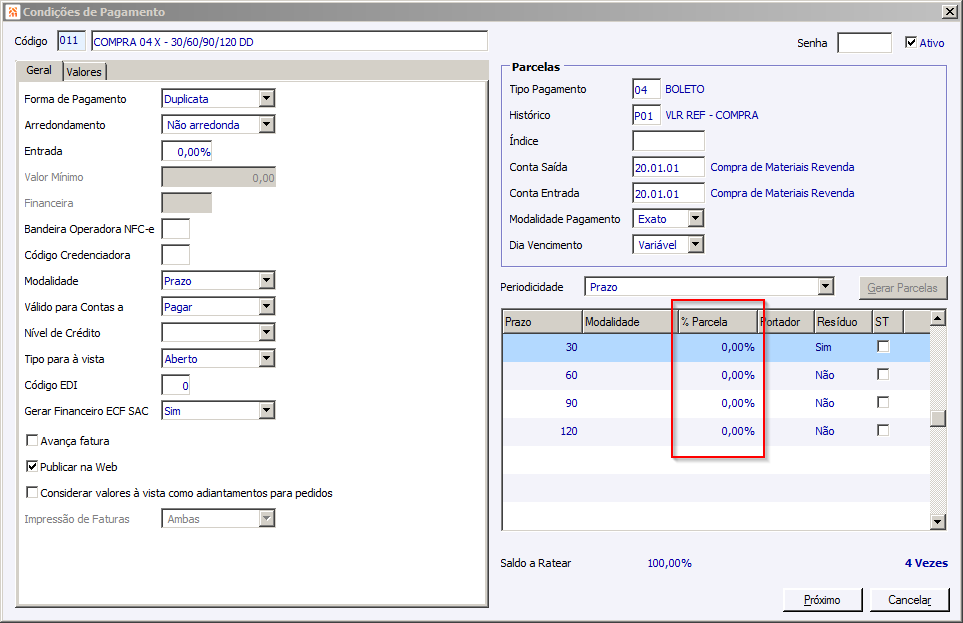Image resolution: width=963 pixels, height=623 pixels.
Task: Check the ST box for prazo 60
Action: tap(883, 374)
